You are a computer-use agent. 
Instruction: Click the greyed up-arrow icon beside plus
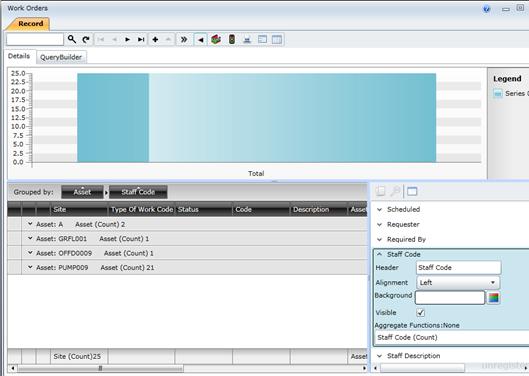pyautogui.click(x=168, y=39)
